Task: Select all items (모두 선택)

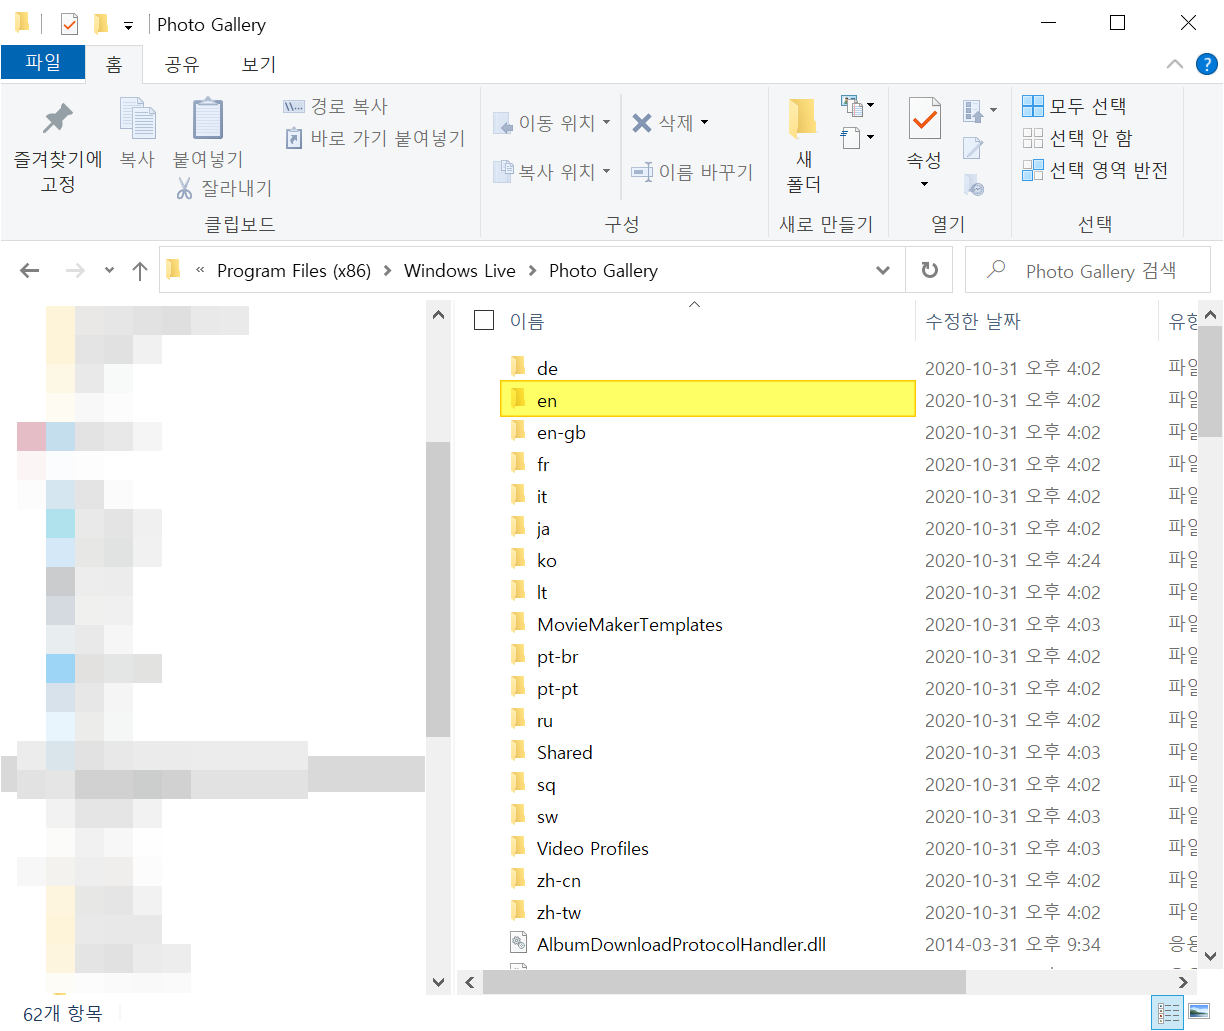Action: (x=1074, y=106)
